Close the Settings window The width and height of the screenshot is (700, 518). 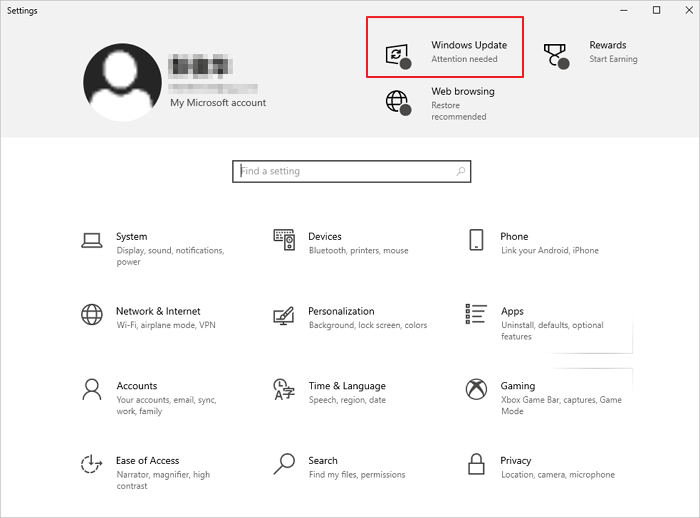click(689, 10)
